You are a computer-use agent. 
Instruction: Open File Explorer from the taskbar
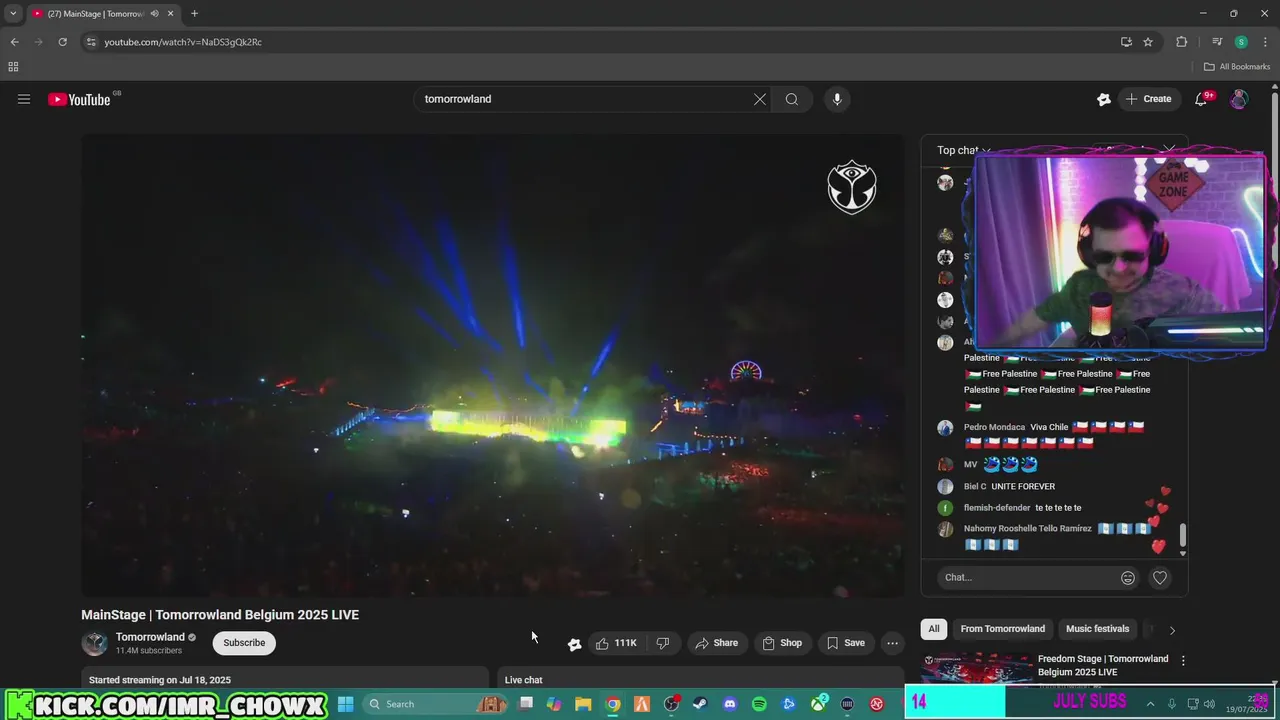click(584, 704)
